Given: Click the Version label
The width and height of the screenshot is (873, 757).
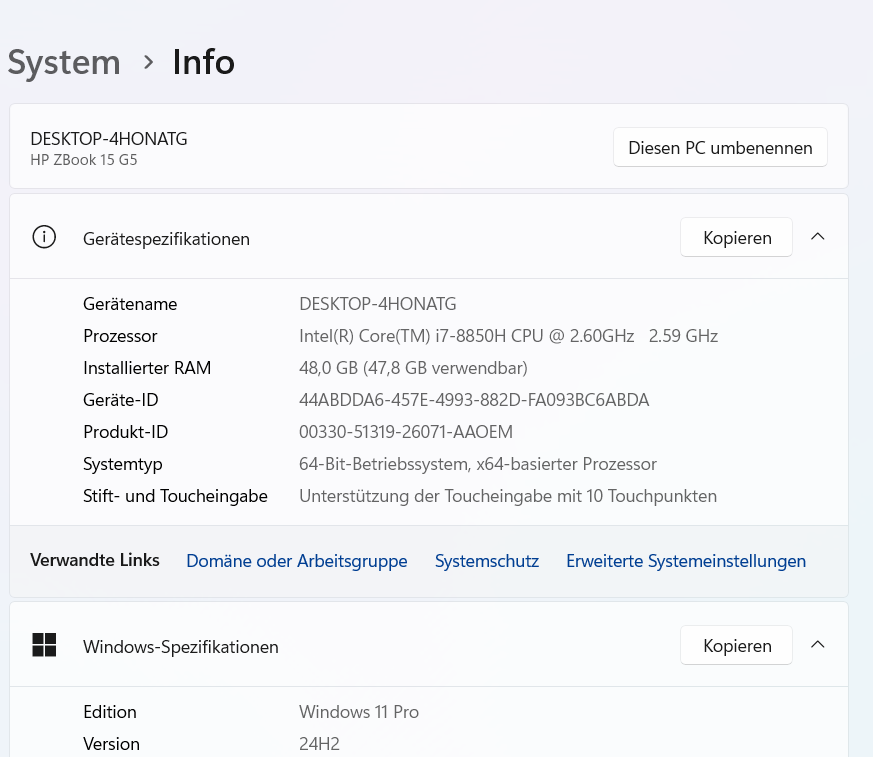Looking at the screenshot, I should (x=111, y=744).
